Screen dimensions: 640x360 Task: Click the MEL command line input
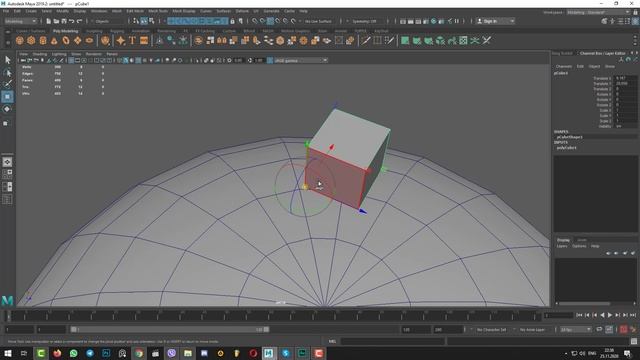point(392,341)
